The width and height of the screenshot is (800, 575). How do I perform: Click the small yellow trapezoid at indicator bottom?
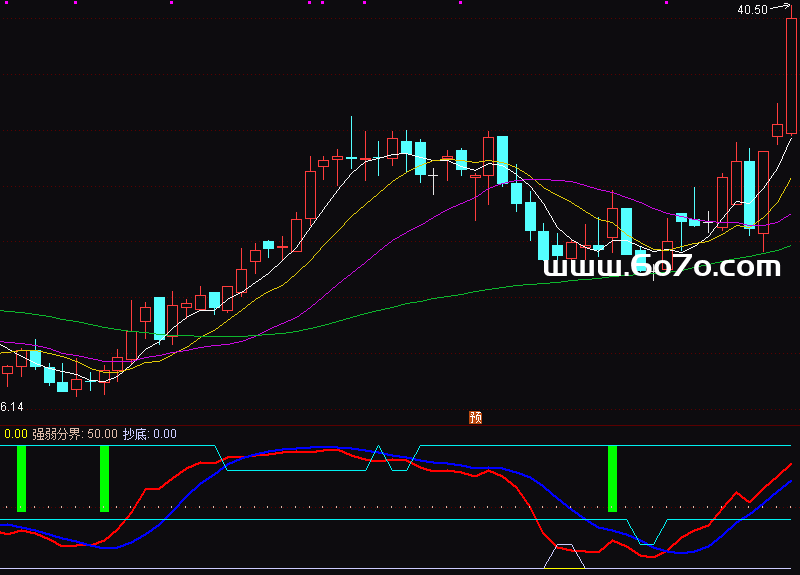tap(565, 557)
